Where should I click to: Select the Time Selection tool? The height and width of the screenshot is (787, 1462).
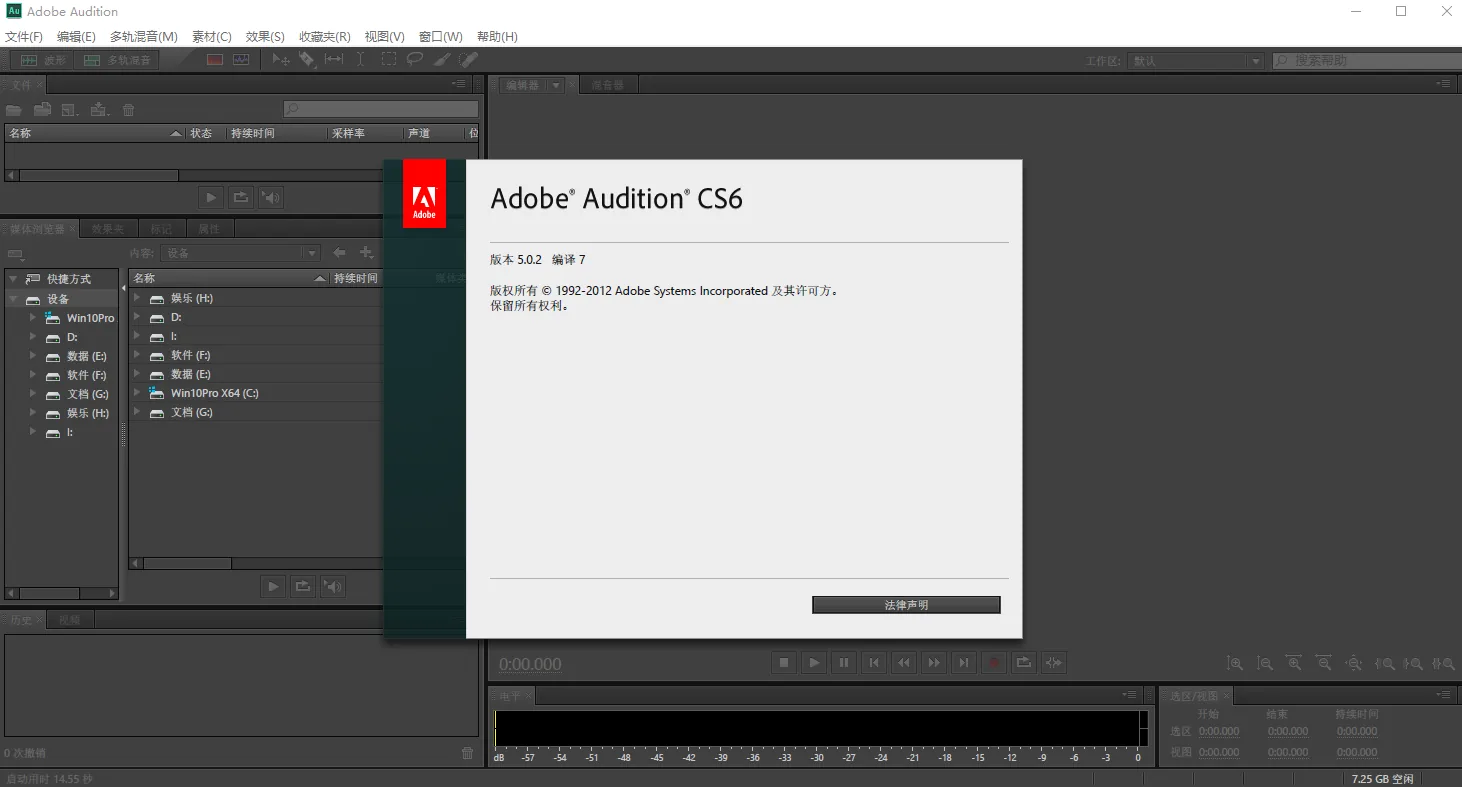[x=360, y=59]
